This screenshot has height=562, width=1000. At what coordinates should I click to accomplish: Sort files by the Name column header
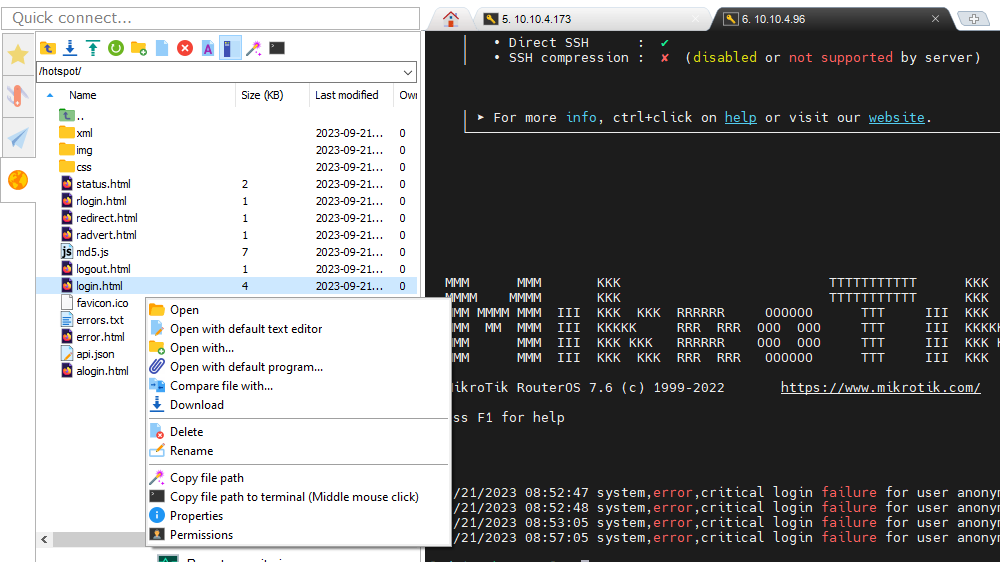83,95
